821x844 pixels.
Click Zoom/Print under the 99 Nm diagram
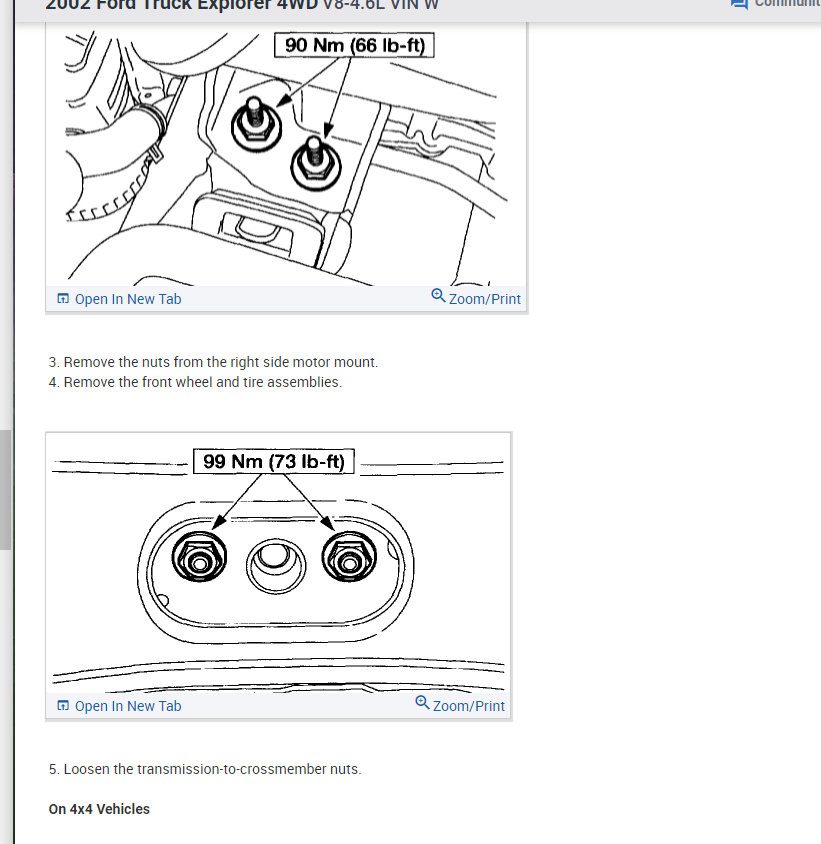(x=460, y=705)
